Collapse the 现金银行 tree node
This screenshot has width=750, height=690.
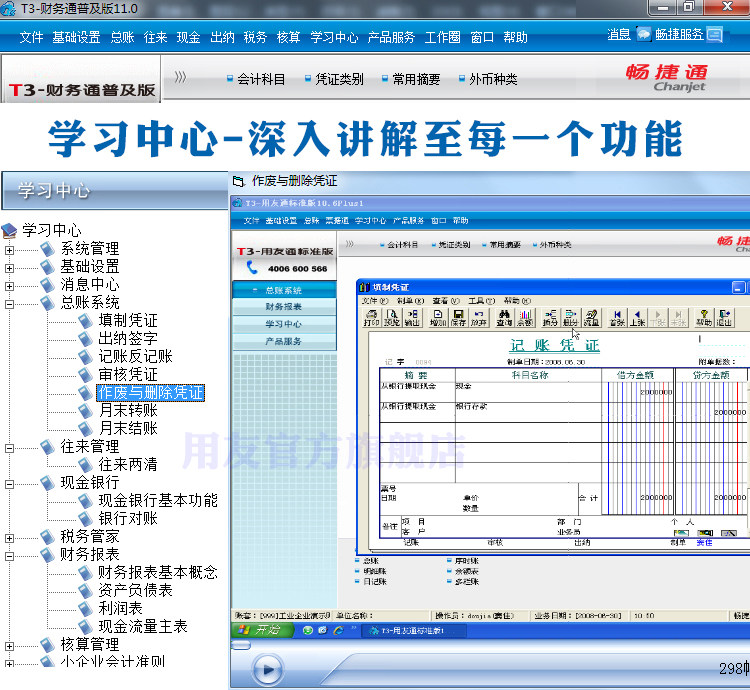click(x=10, y=484)
